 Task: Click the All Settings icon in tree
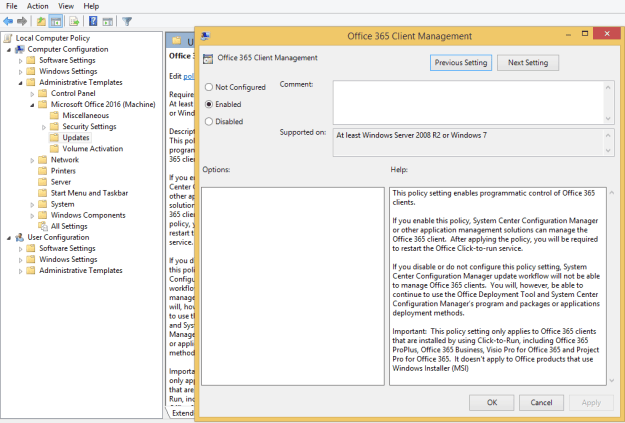coord(43,226)
